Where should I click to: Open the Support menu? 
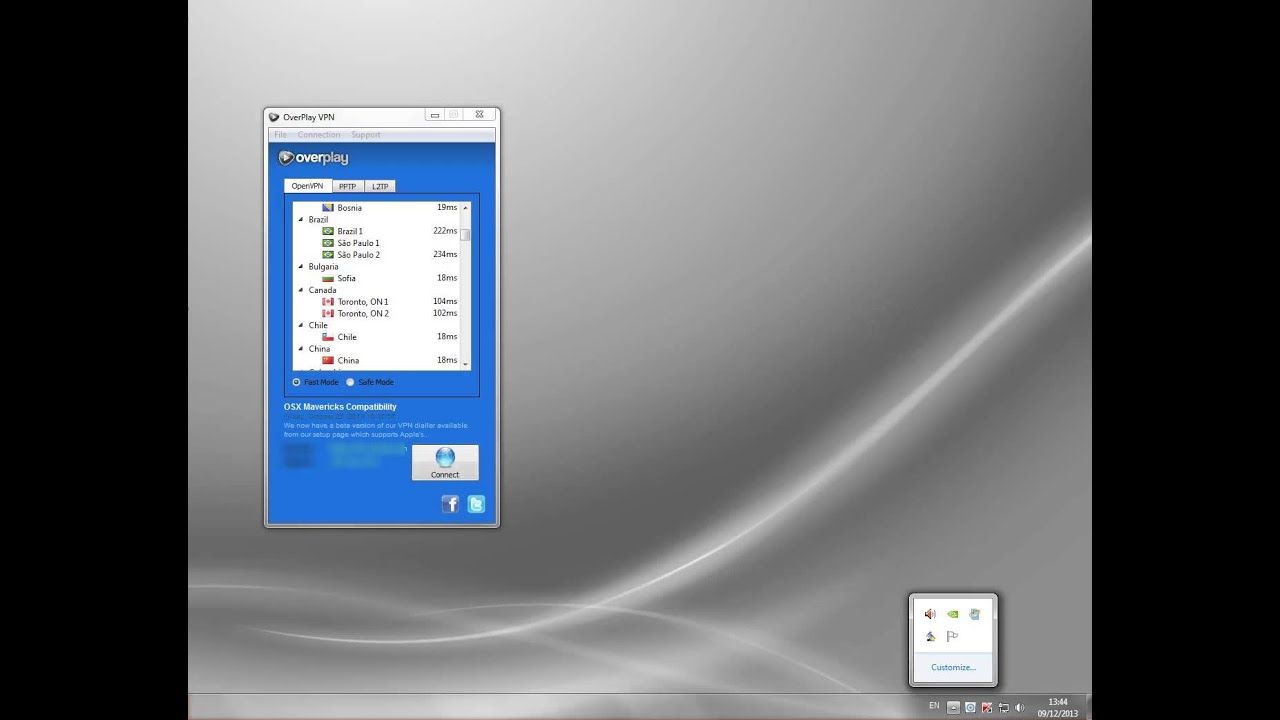point(366,135)
